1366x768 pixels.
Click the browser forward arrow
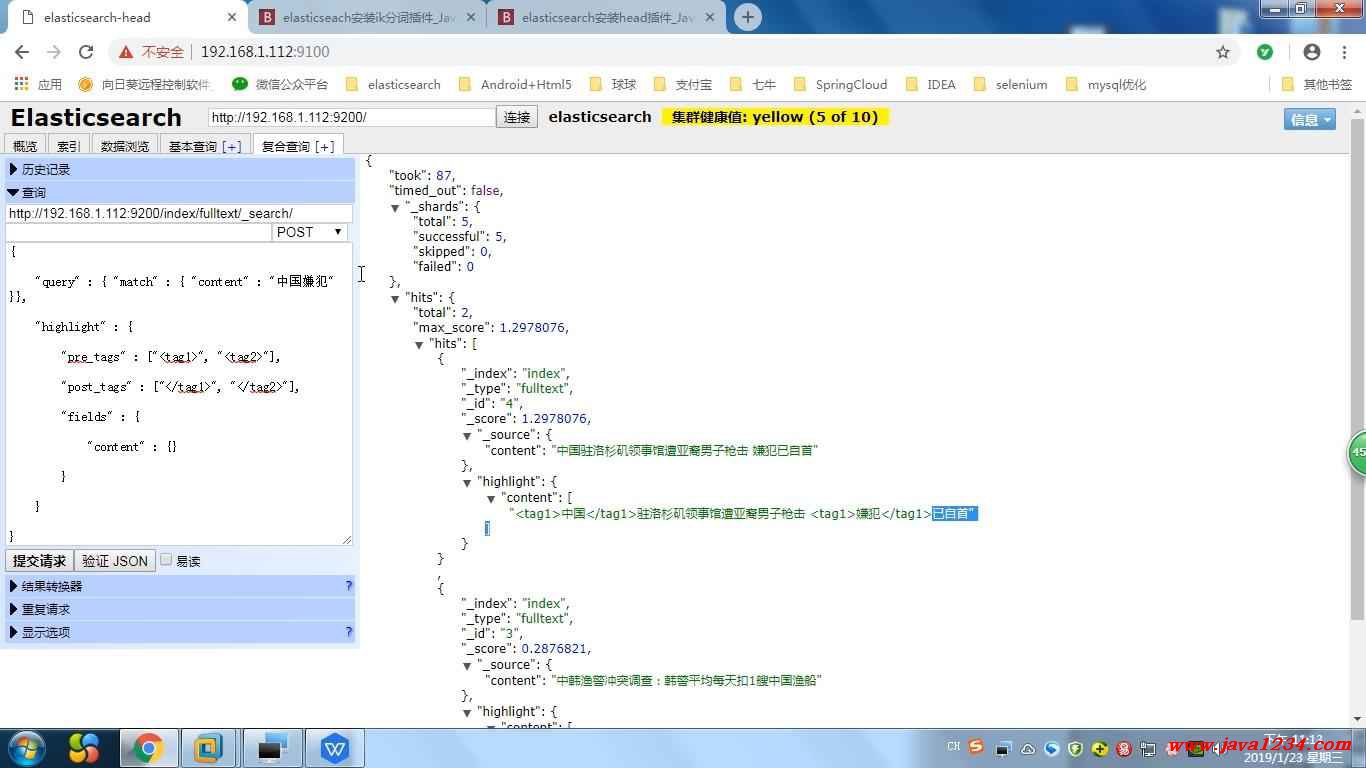(x=54, y=52)
